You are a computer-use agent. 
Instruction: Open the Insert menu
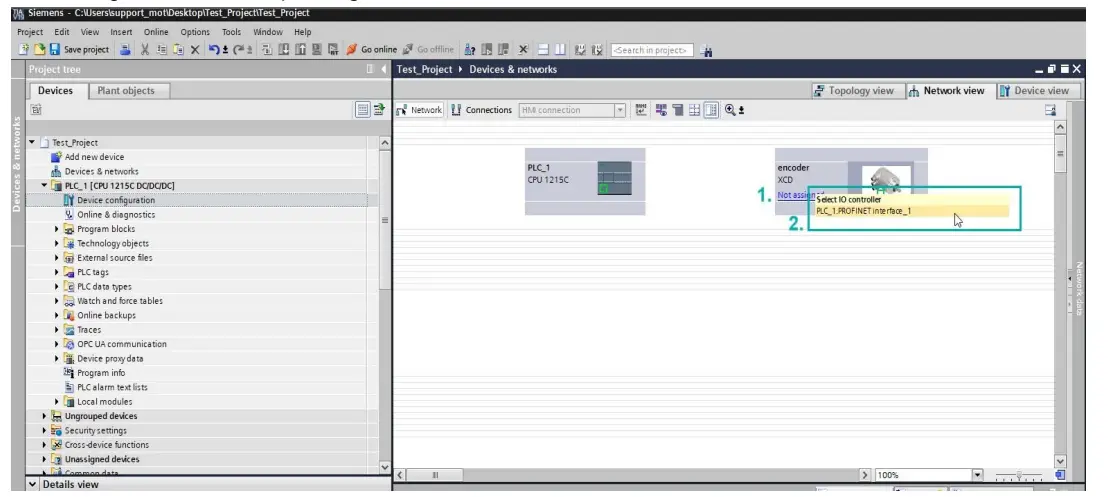(x=121, y=32)
